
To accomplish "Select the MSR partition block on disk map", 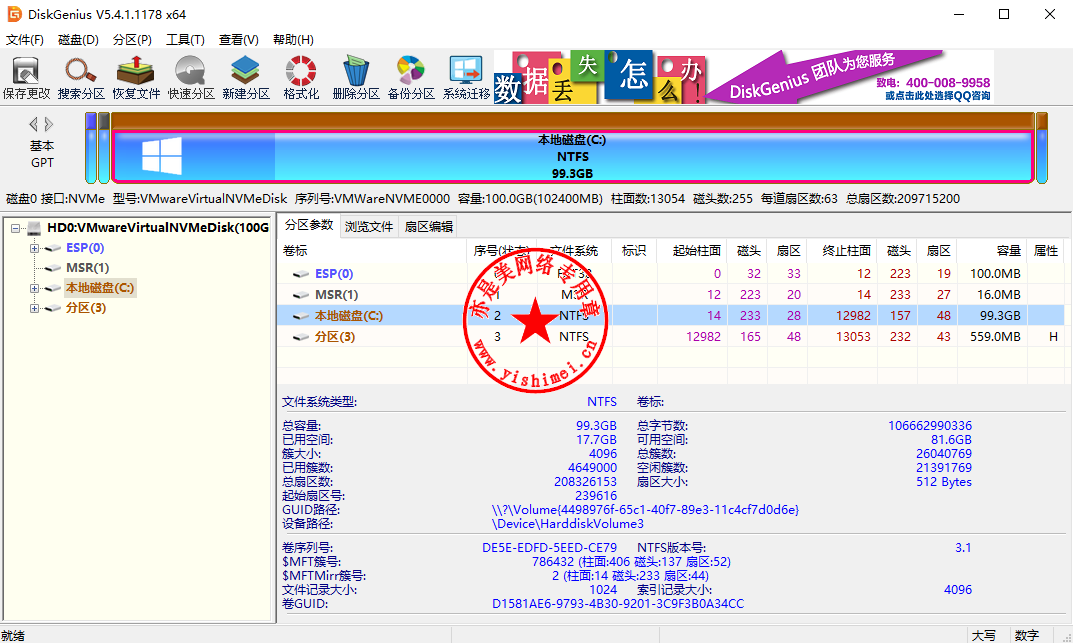I will pyautogui.click(x=104, y=148).
